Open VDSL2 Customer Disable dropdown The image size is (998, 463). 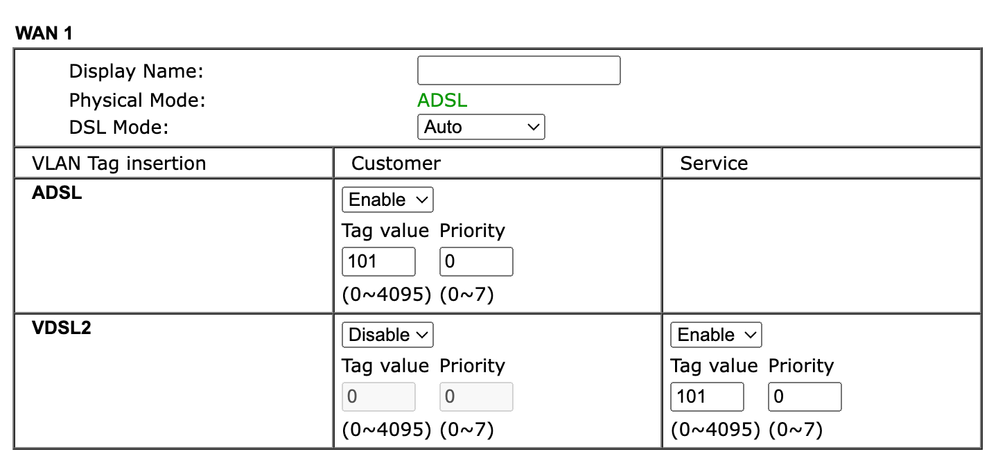coord(387,335)
